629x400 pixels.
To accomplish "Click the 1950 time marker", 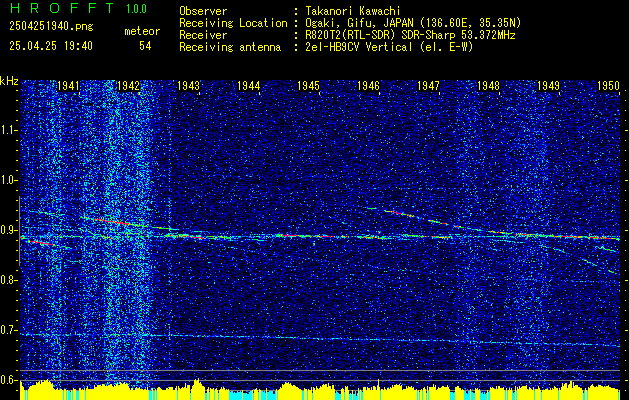I will tap(609, 86).
